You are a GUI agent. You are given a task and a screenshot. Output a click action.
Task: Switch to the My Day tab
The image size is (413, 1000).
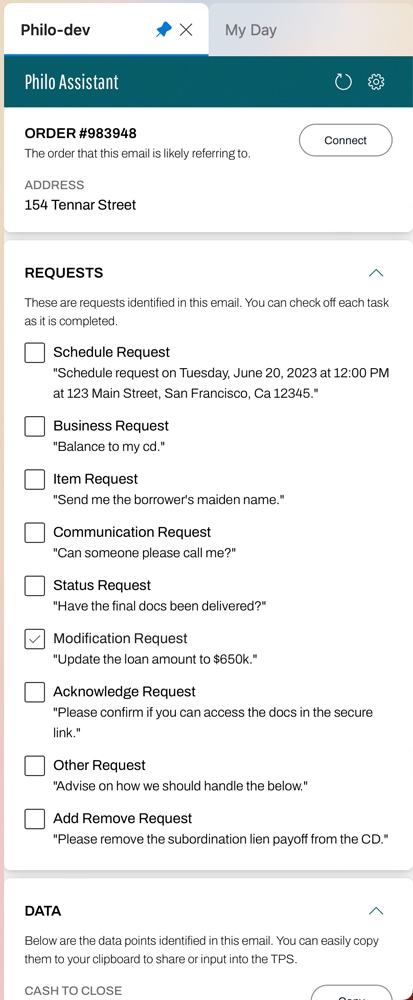tap(250, 30)
